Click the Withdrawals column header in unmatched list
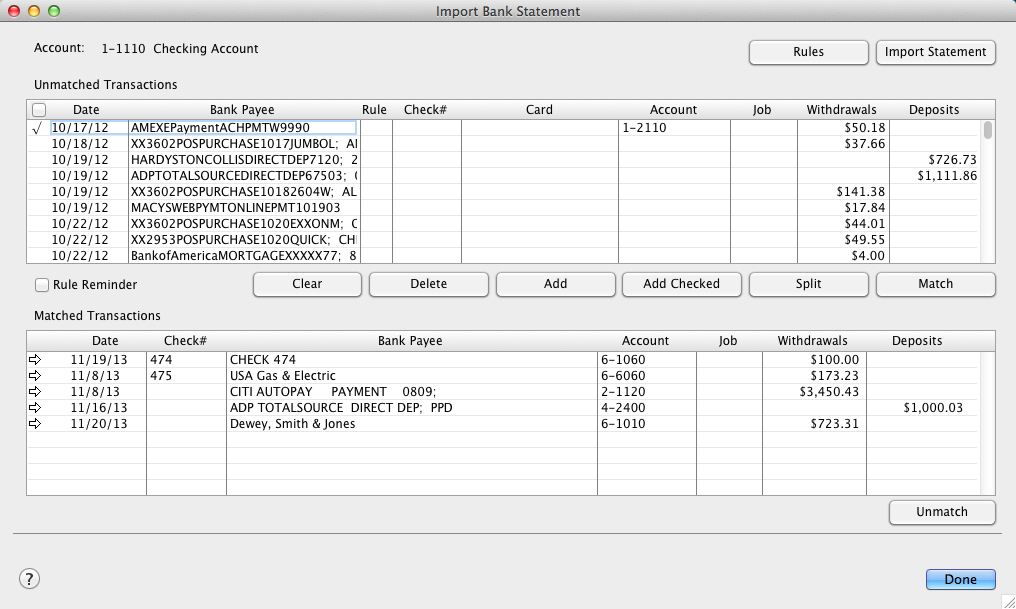The width and height of the screenshot is (1016, 609). [x=841, y=110]
